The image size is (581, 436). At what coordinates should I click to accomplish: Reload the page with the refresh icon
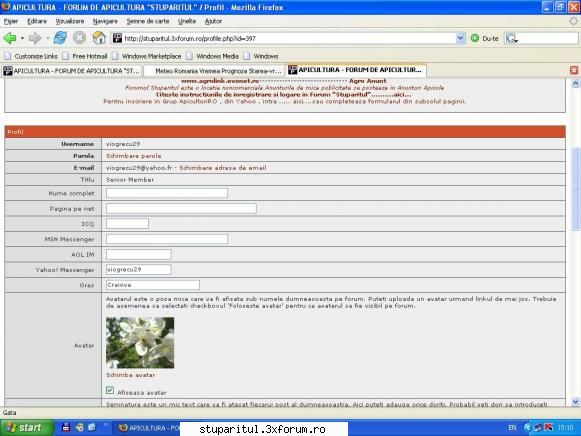click(60, 38)
